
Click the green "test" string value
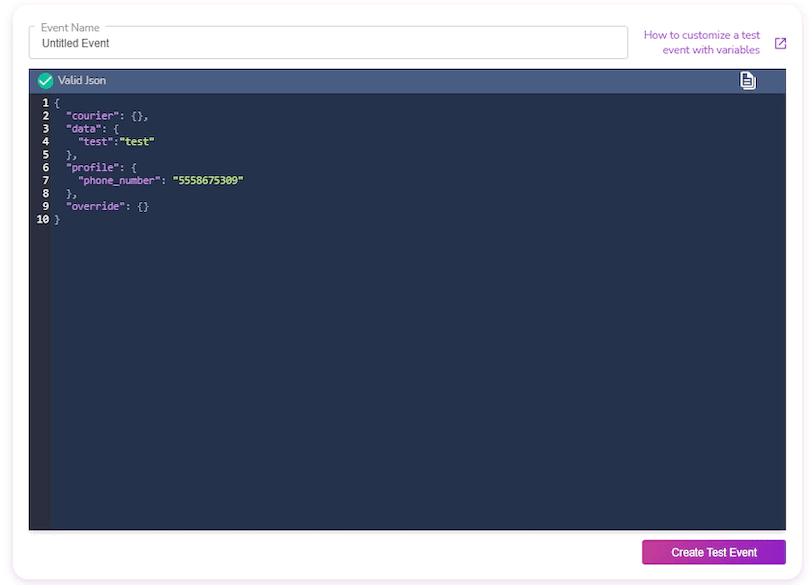tap(138, 142)
